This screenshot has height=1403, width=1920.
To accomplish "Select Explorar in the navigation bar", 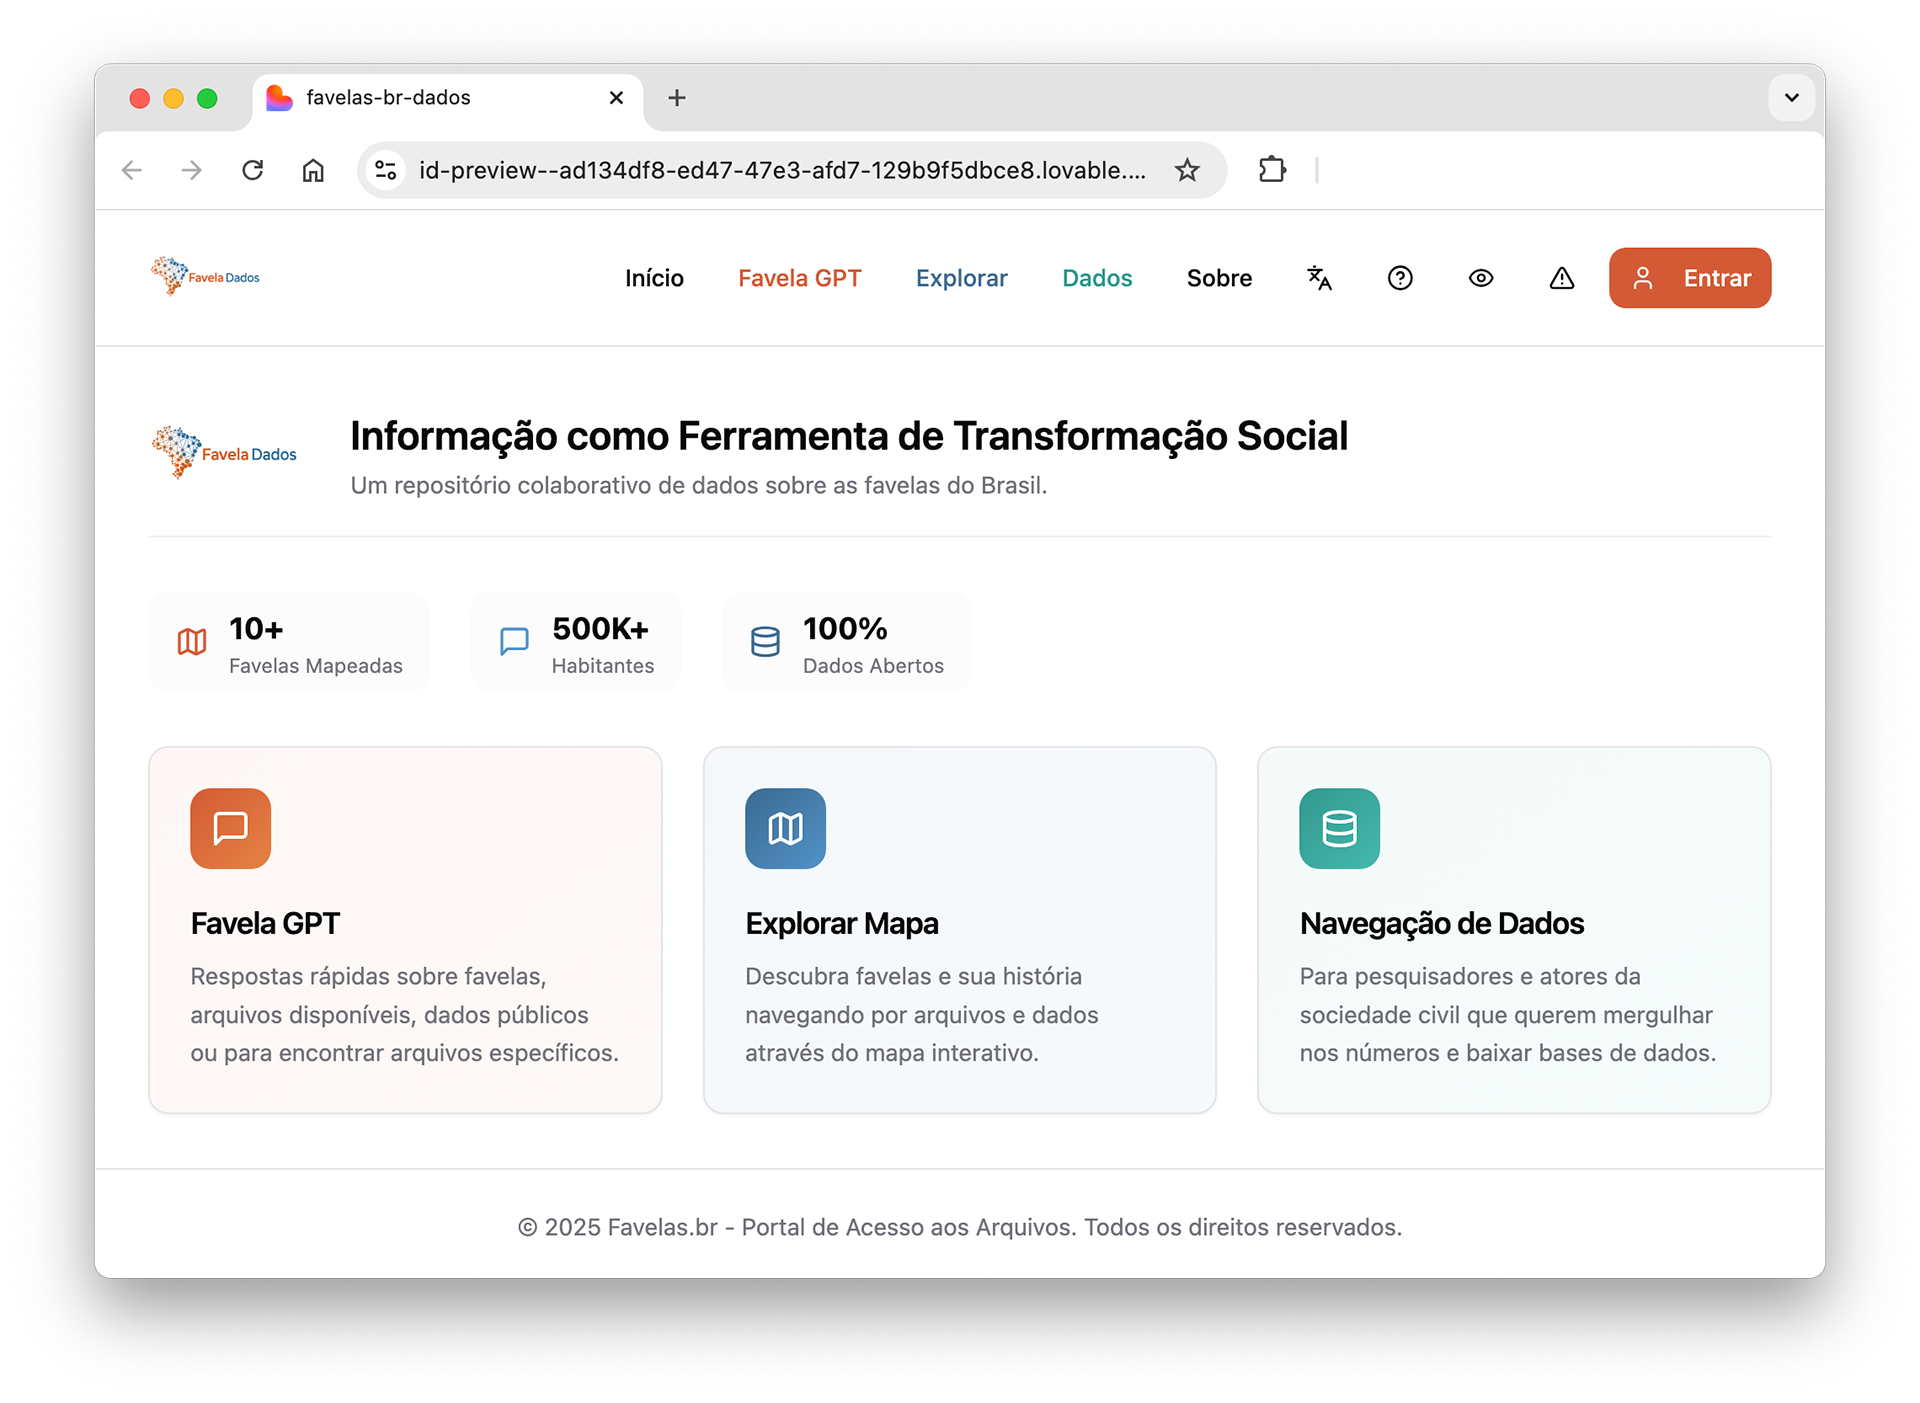I will 961,278.
